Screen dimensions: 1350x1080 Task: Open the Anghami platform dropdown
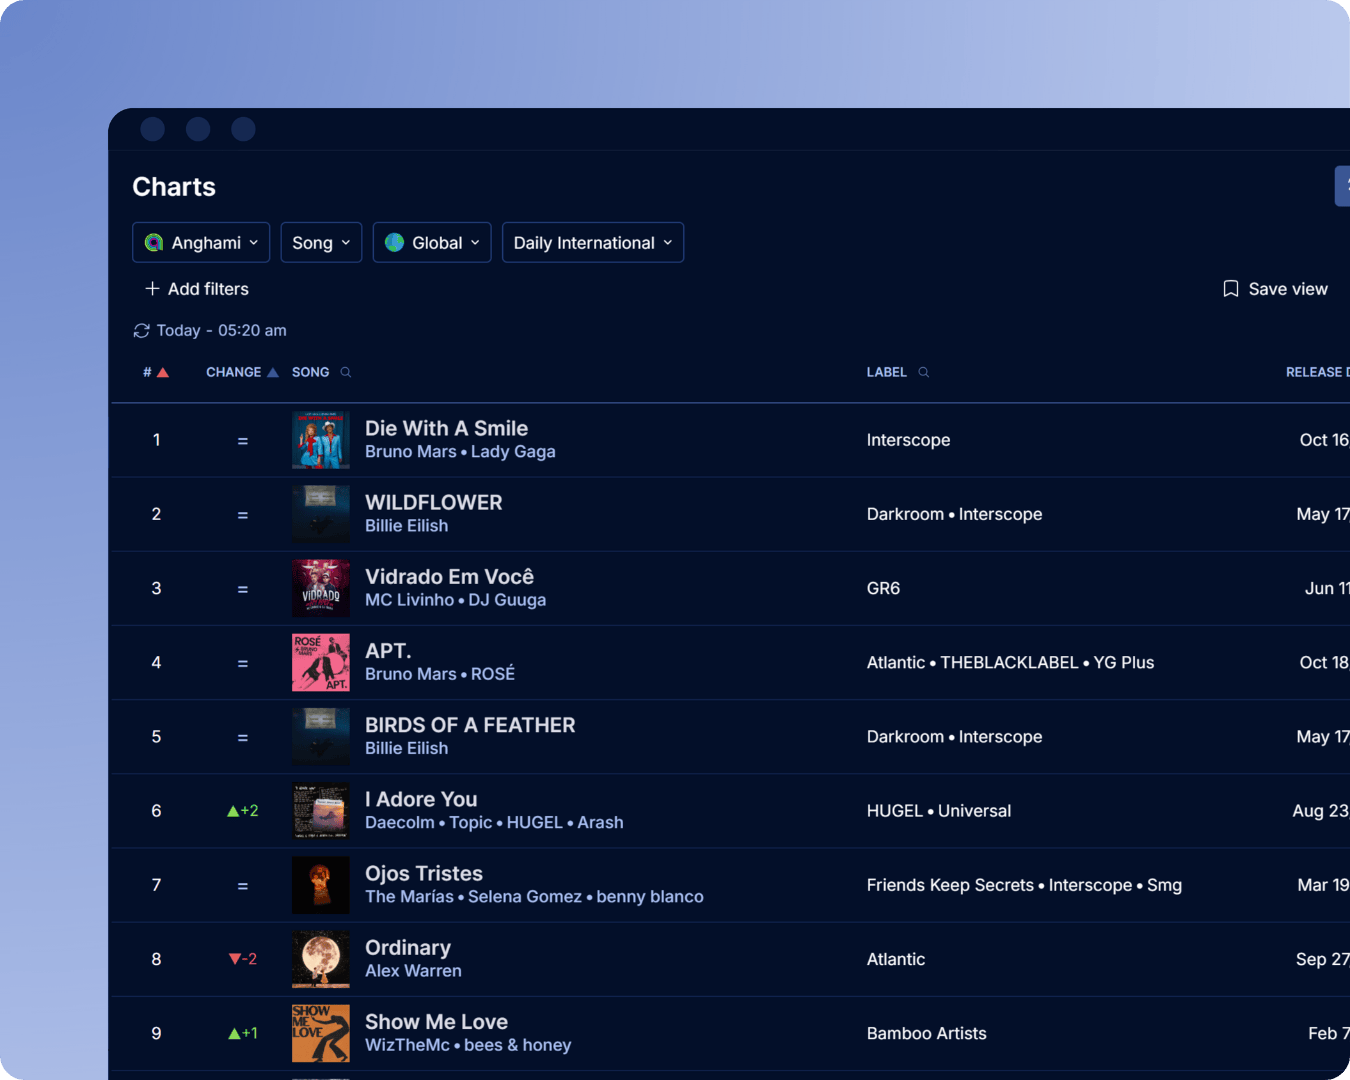(x=200, y=242)
